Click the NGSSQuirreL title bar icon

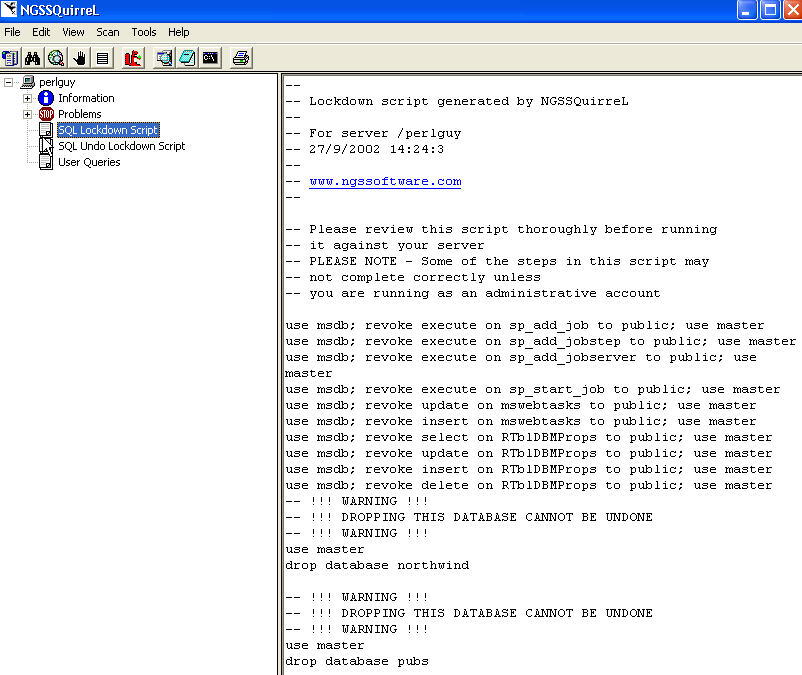point(9,9)
